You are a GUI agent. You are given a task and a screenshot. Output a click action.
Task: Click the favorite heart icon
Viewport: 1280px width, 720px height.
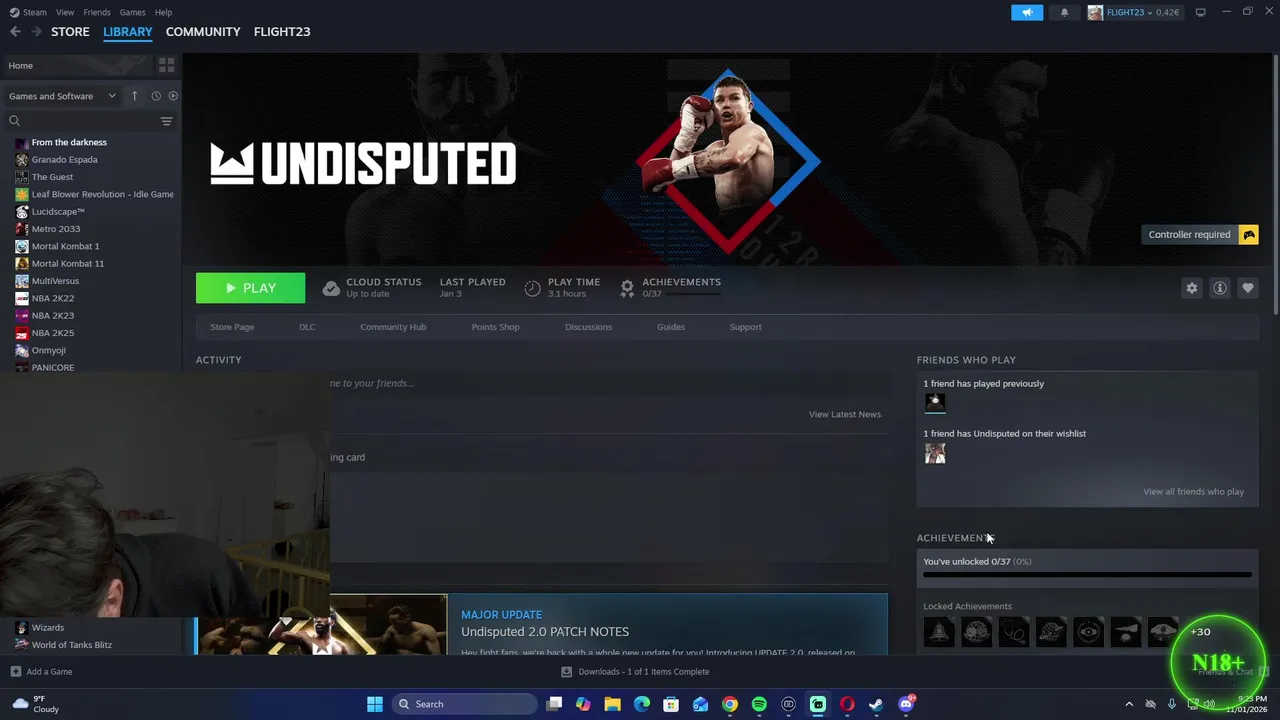click(1248, 288)
